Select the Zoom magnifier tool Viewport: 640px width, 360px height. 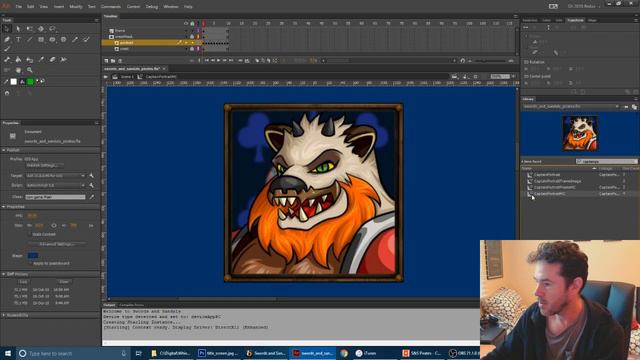30,70
